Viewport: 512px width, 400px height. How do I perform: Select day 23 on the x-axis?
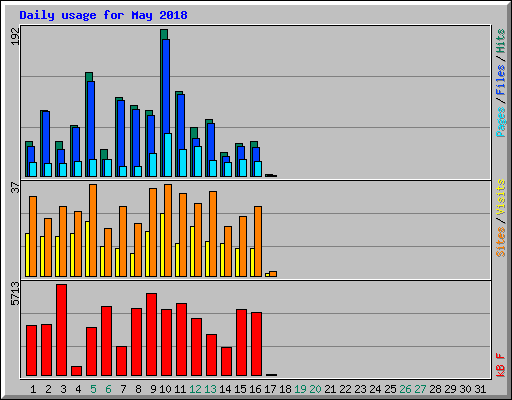(360, 389)
